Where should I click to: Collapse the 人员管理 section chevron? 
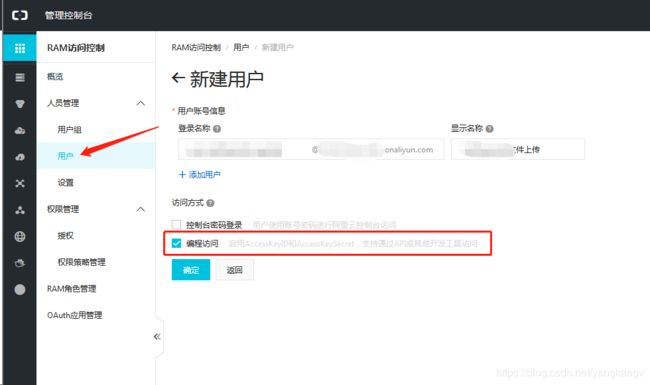141,103
